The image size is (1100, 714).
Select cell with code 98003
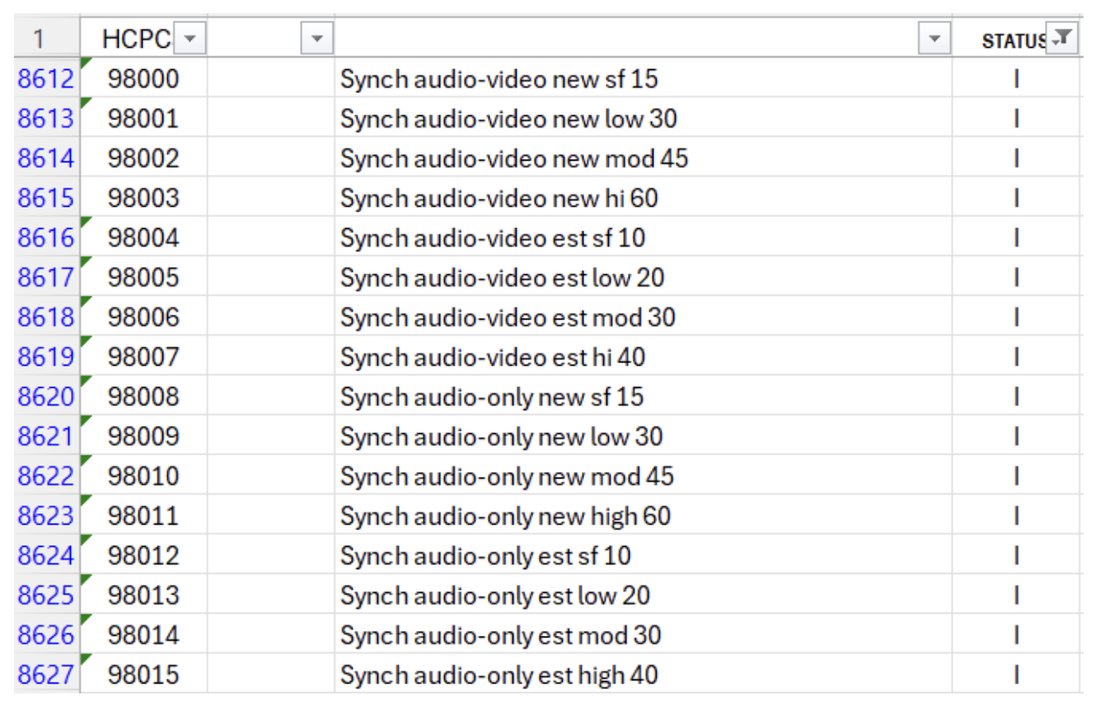144,198
